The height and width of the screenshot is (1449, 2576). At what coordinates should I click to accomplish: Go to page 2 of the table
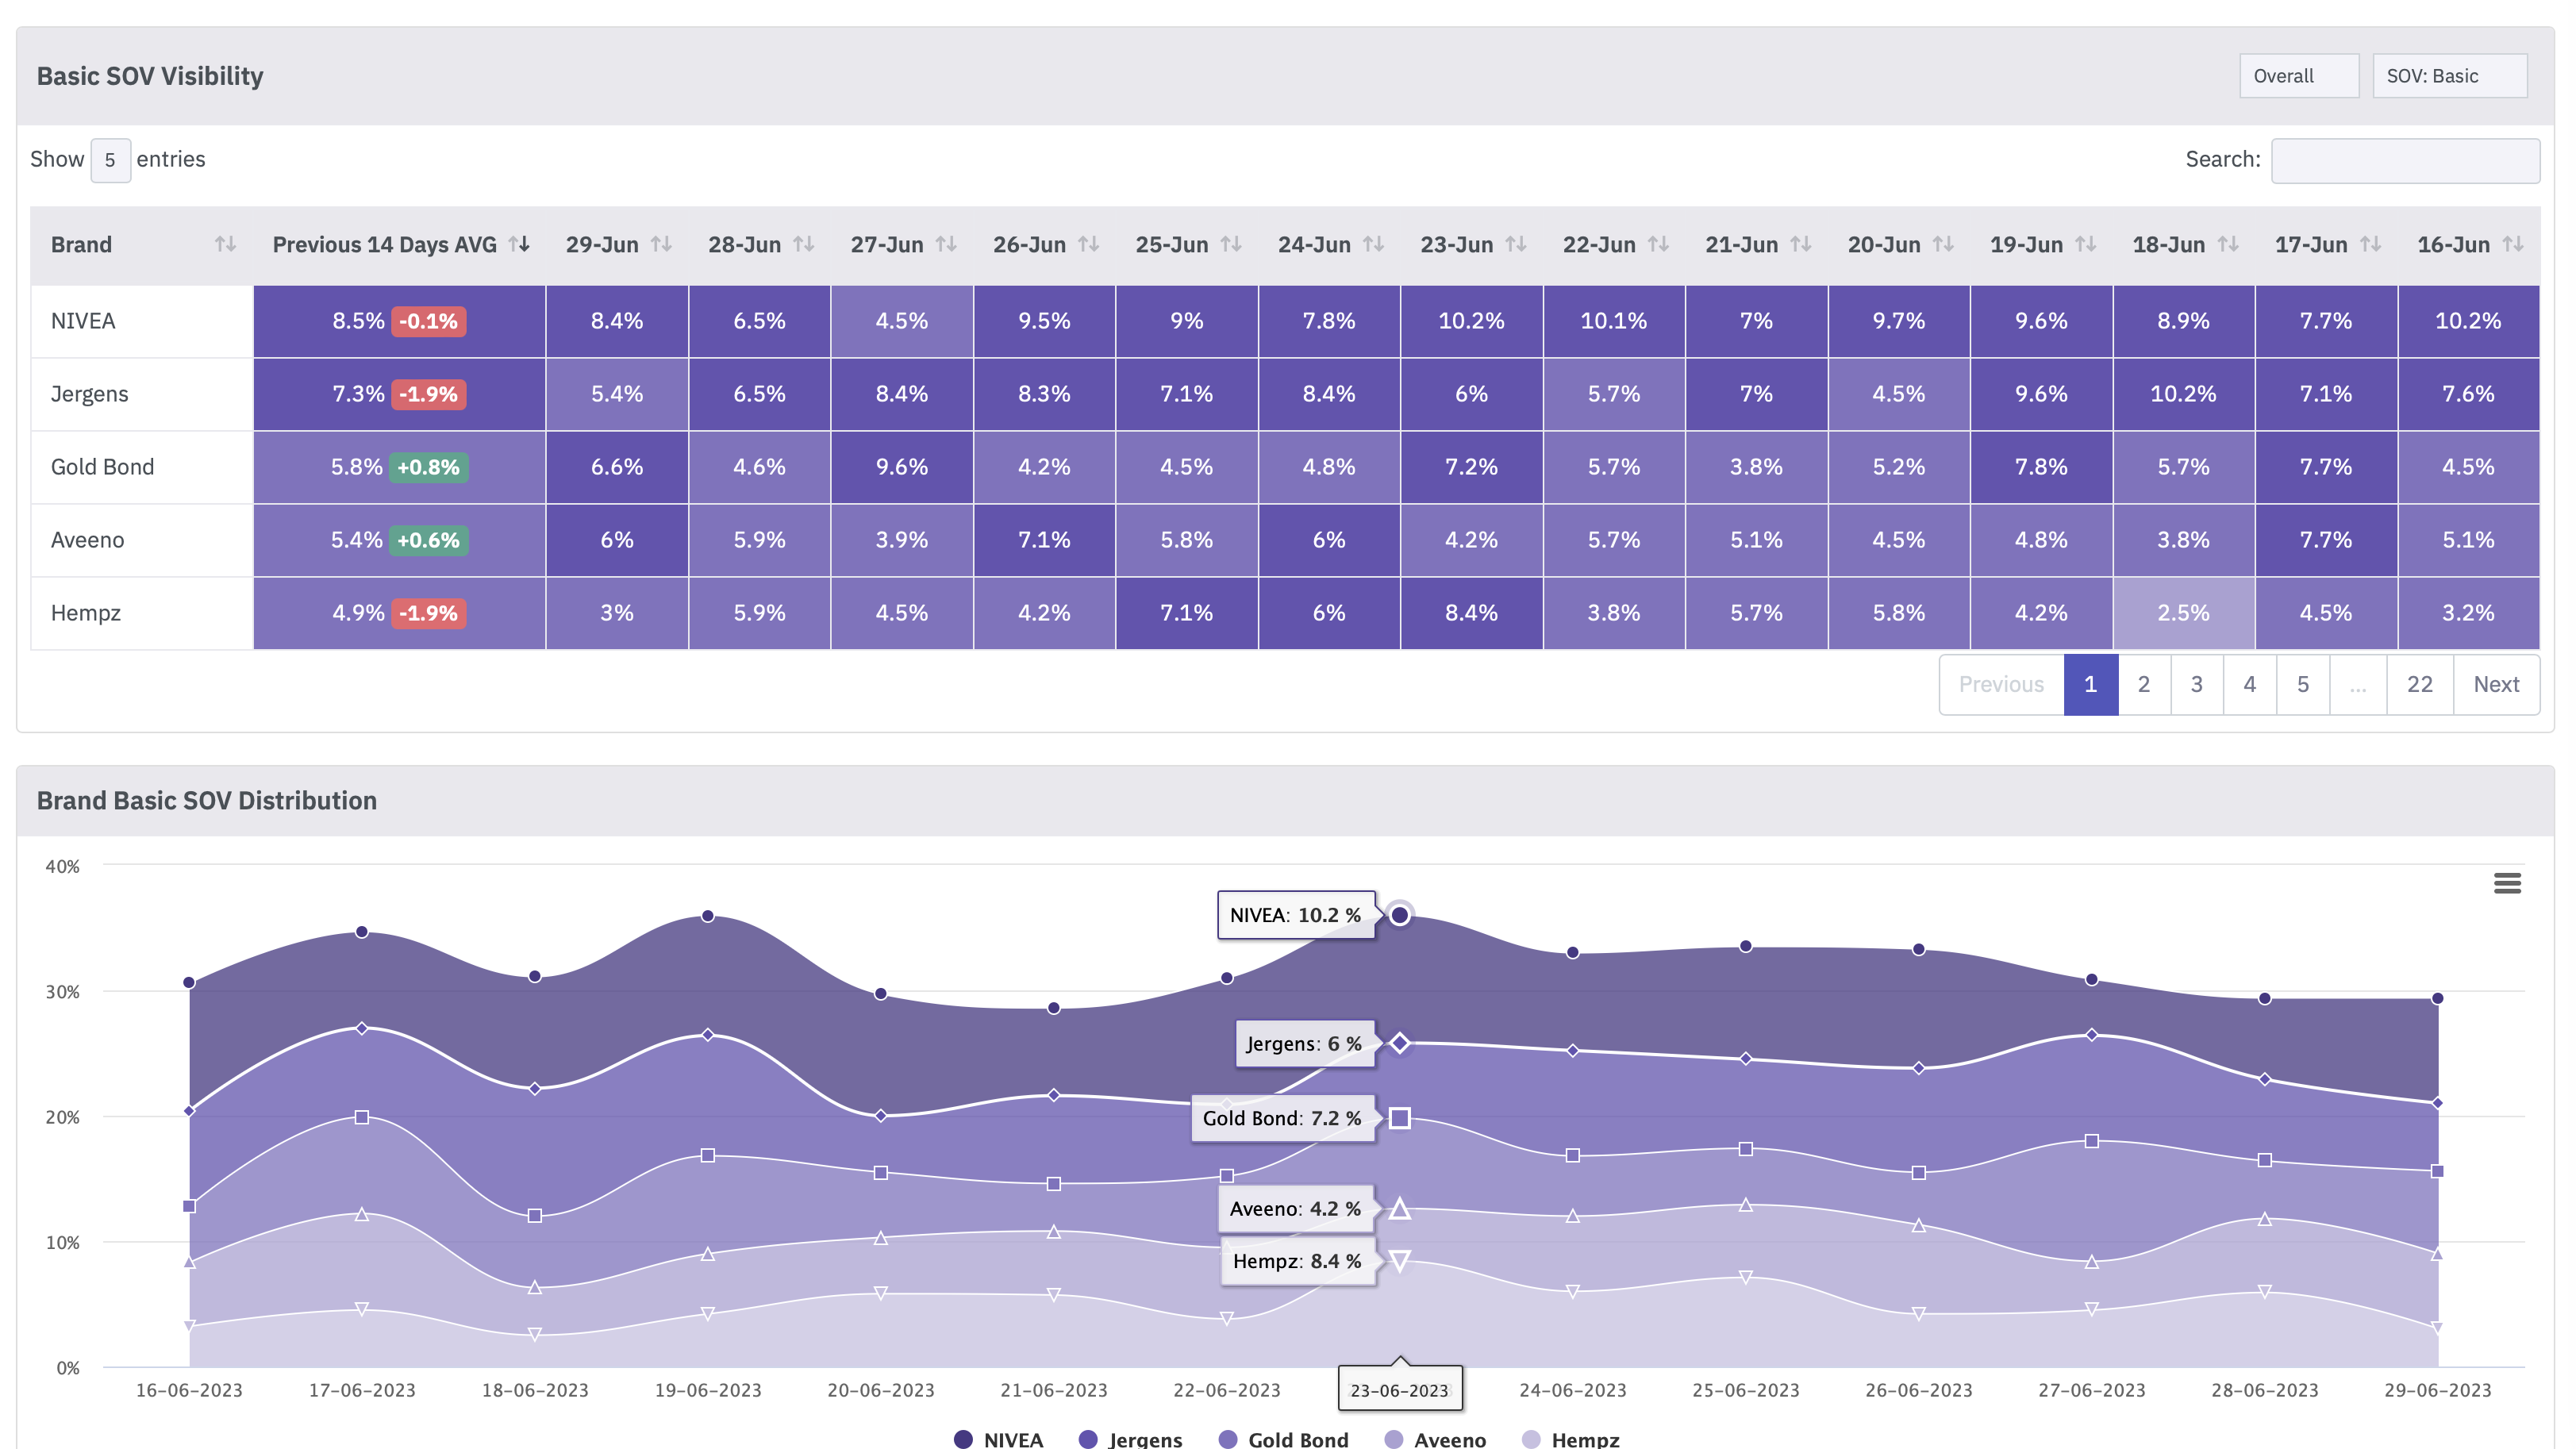(2143, 684)
